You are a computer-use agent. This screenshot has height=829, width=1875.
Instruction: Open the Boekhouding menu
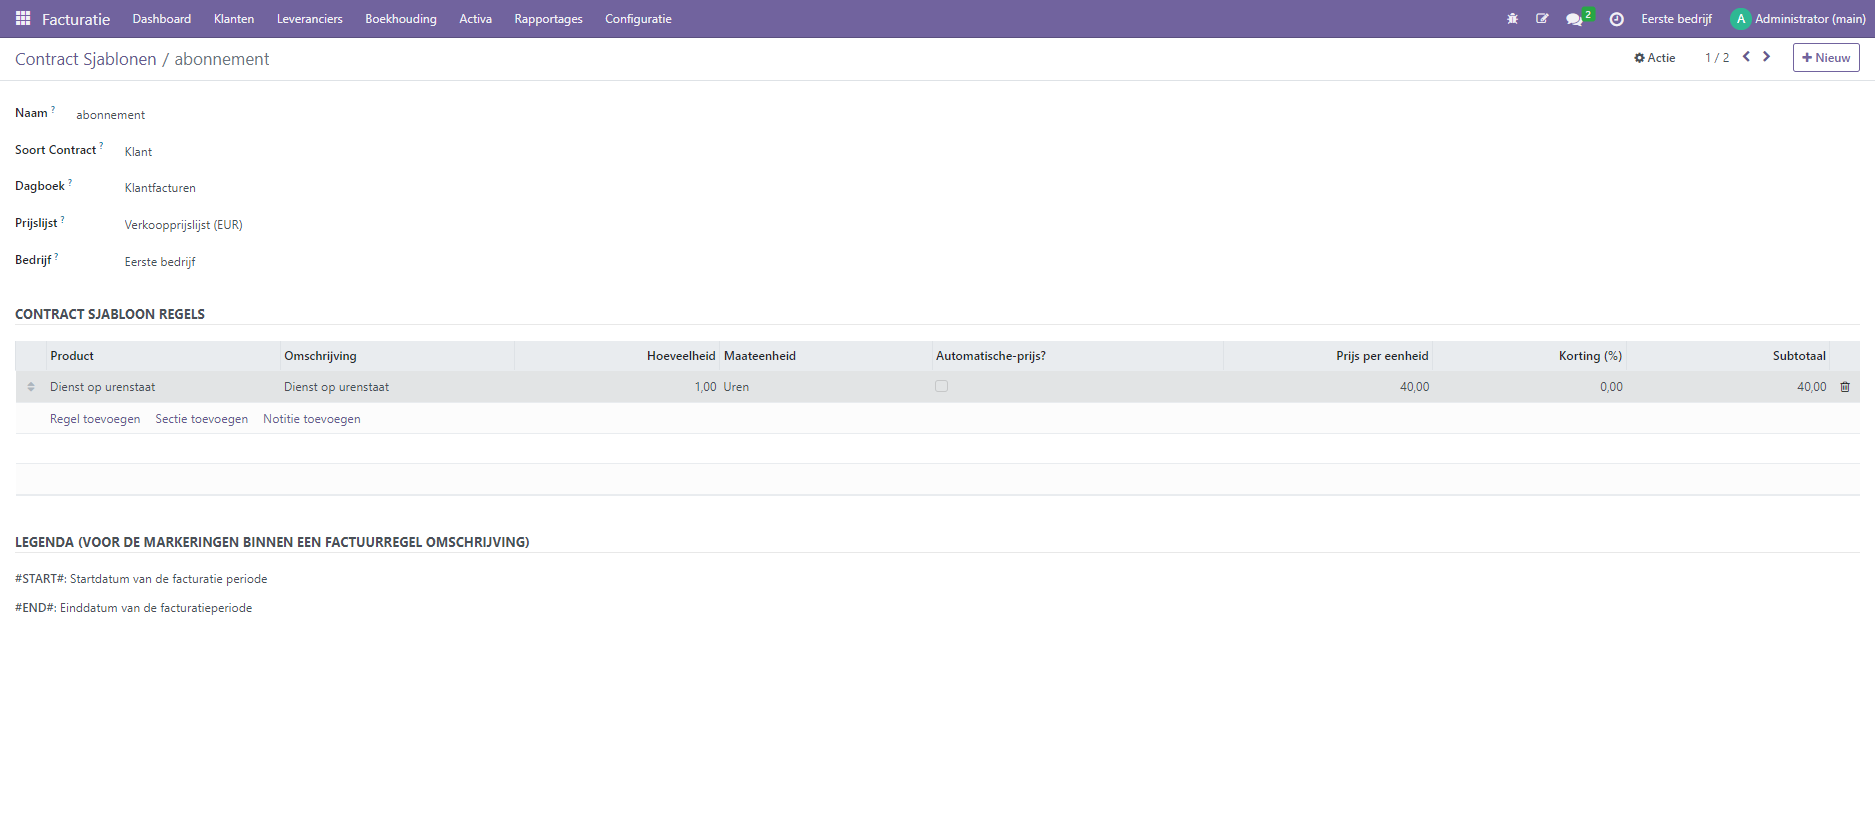click(400, 19)
